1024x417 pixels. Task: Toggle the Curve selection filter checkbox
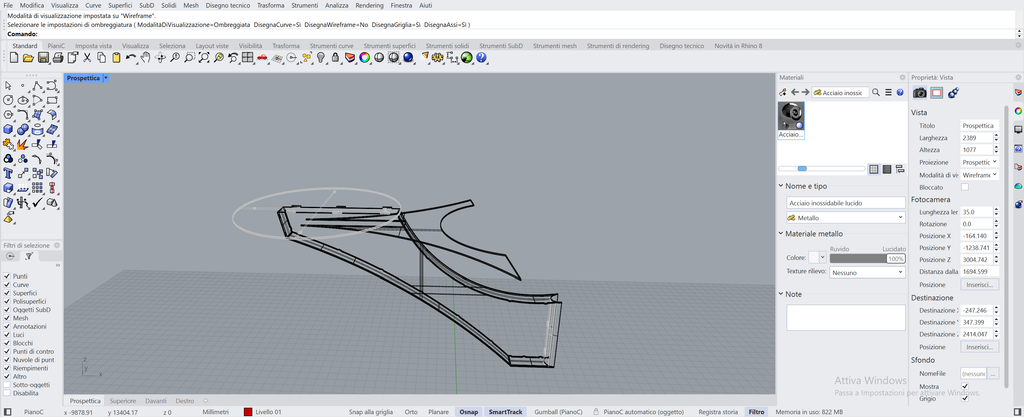pos(7,285)
